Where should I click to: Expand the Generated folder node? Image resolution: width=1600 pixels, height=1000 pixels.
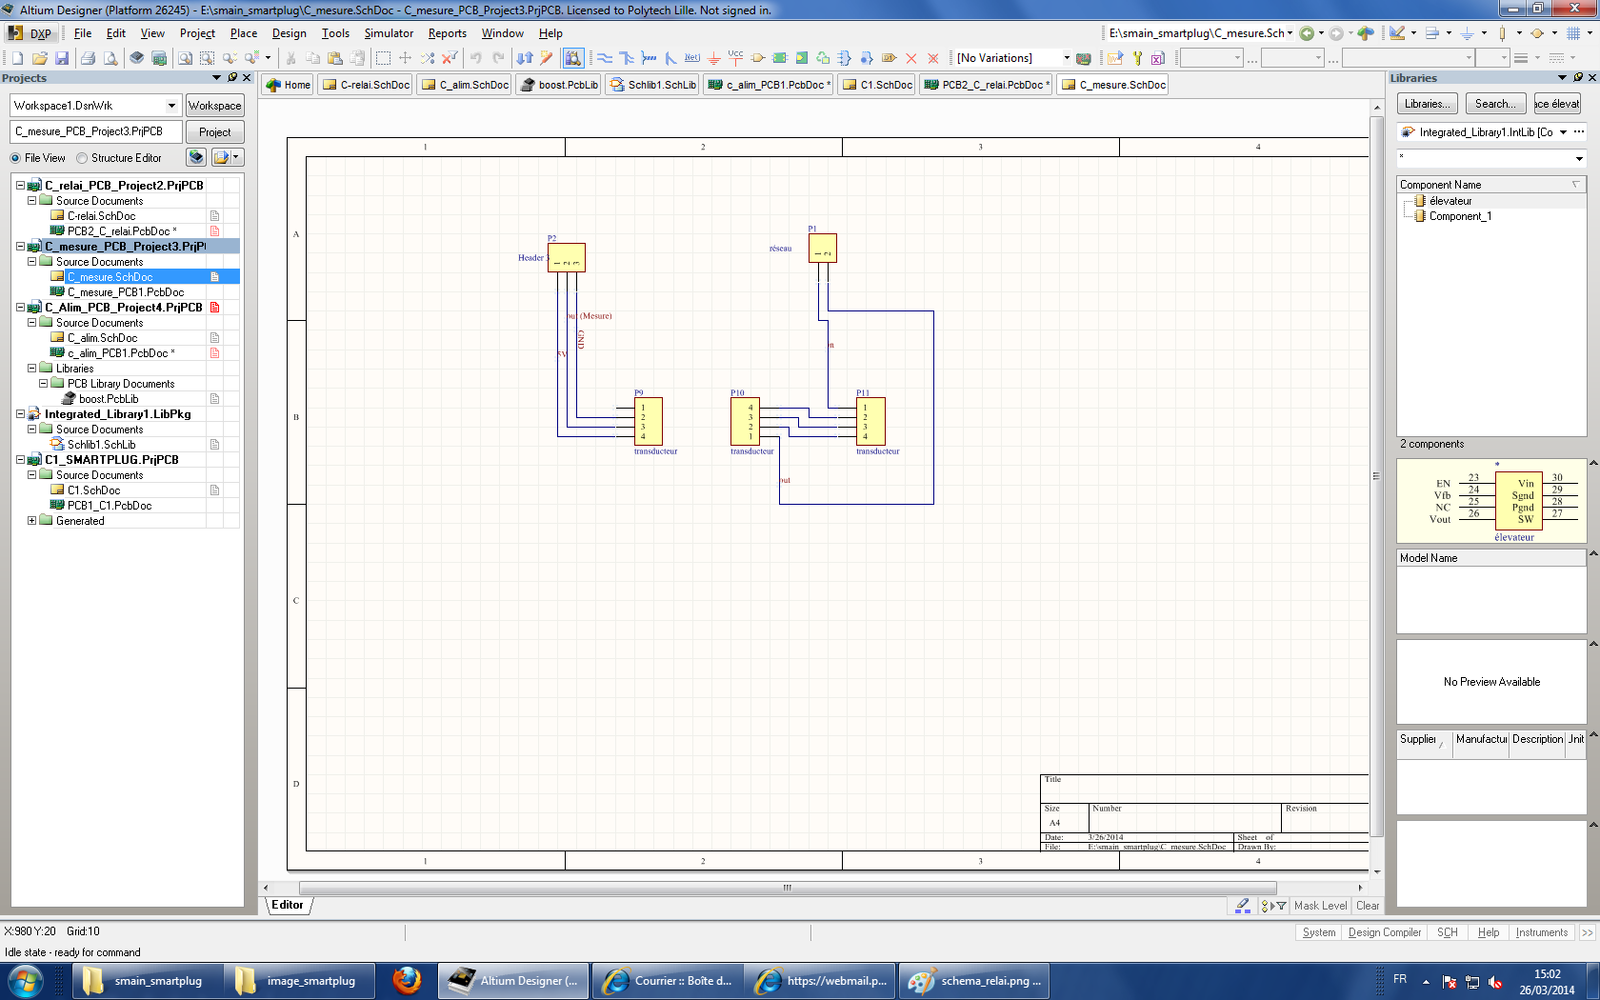coord(32,521)
